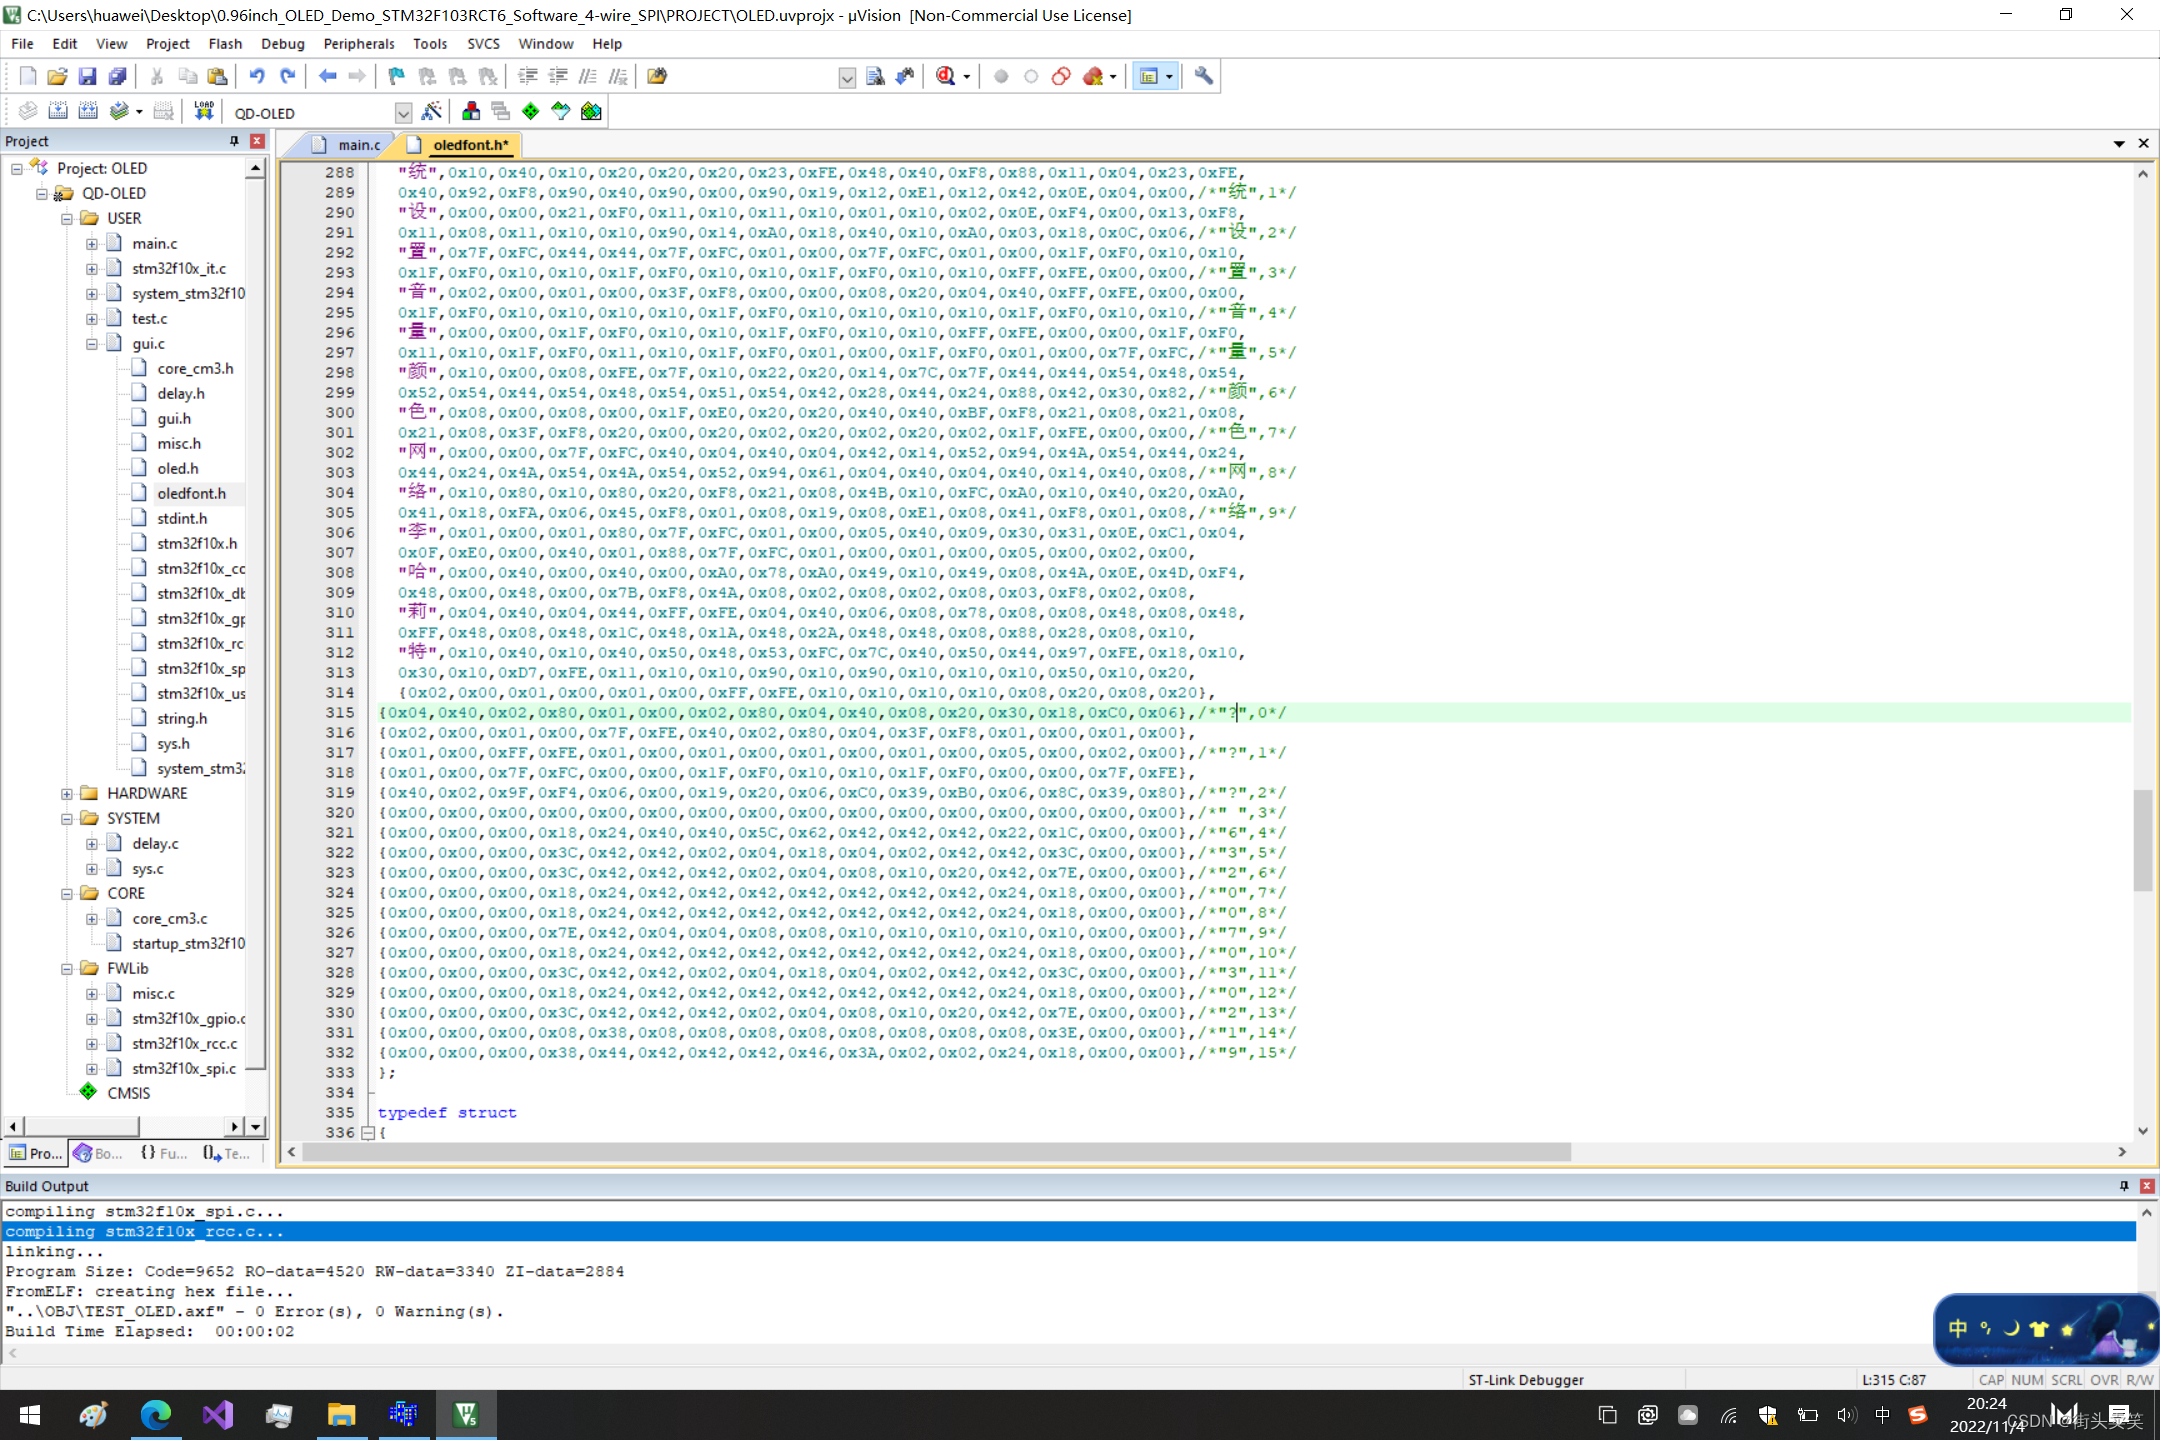
Task: Switch to the main.c editor tab
Action: 346,145
